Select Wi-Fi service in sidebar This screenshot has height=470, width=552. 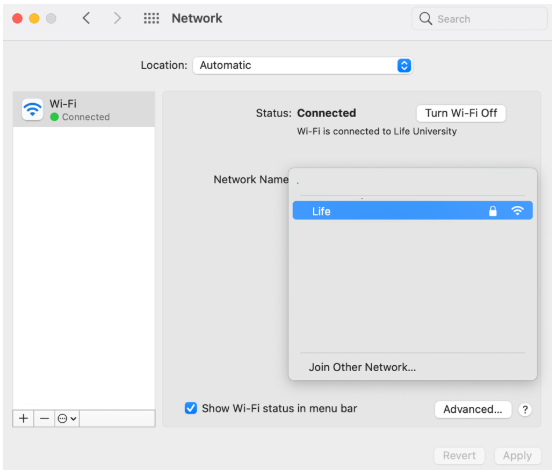click(84, 109)
